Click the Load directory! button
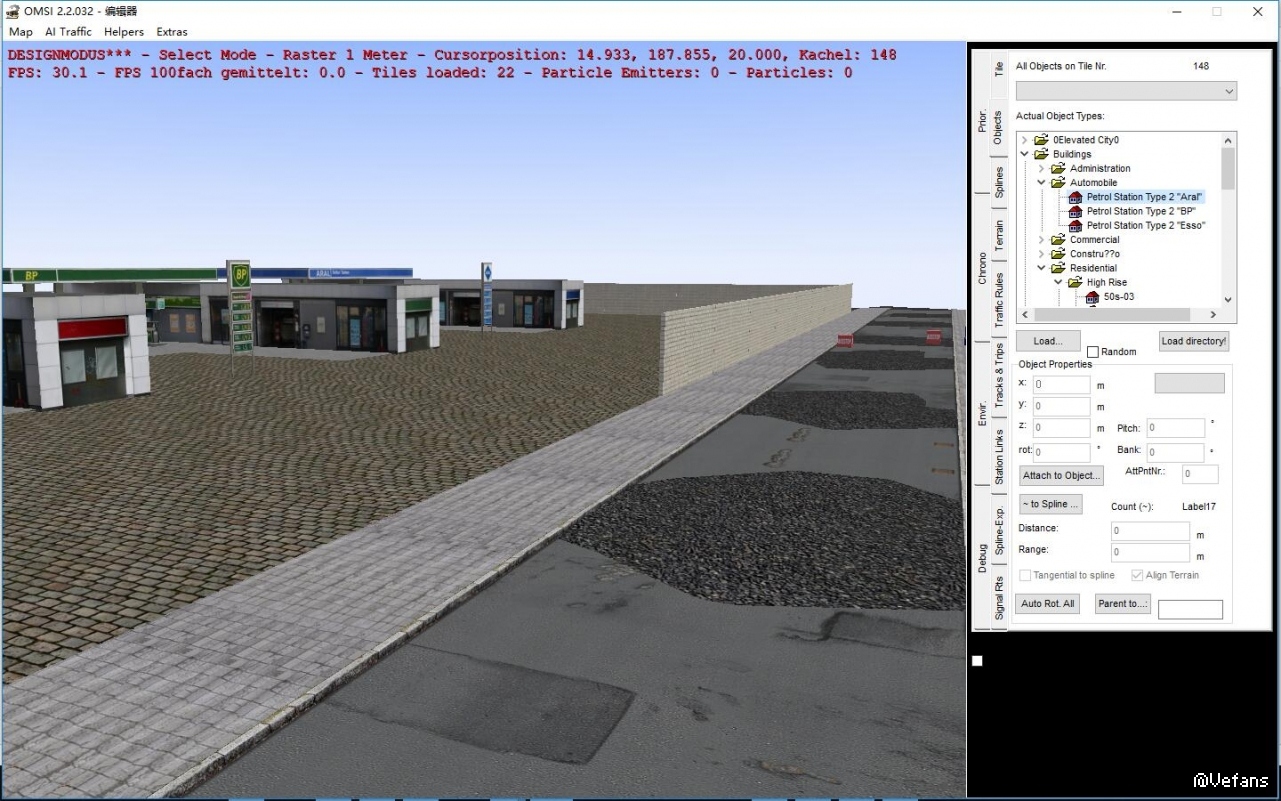The image size is (1281, 801). pyautogui.click(x=1194, y=341)
